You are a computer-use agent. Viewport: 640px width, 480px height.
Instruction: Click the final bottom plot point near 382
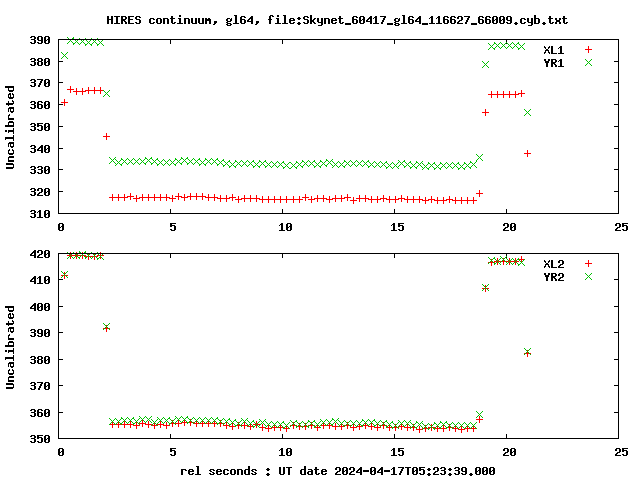click(x=527, y=352)
